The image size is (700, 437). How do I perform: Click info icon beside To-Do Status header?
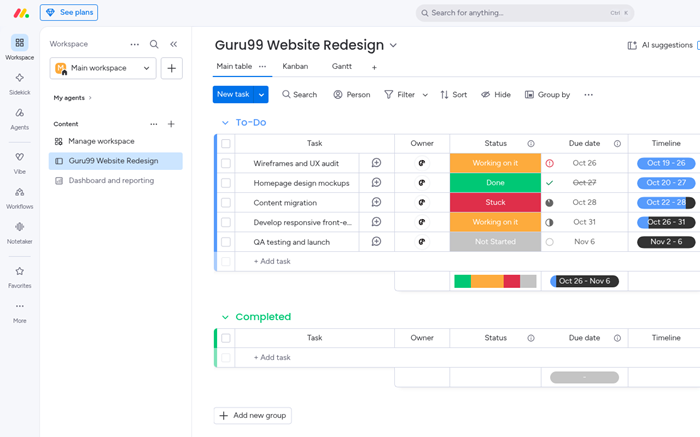[x=531, y=144]
